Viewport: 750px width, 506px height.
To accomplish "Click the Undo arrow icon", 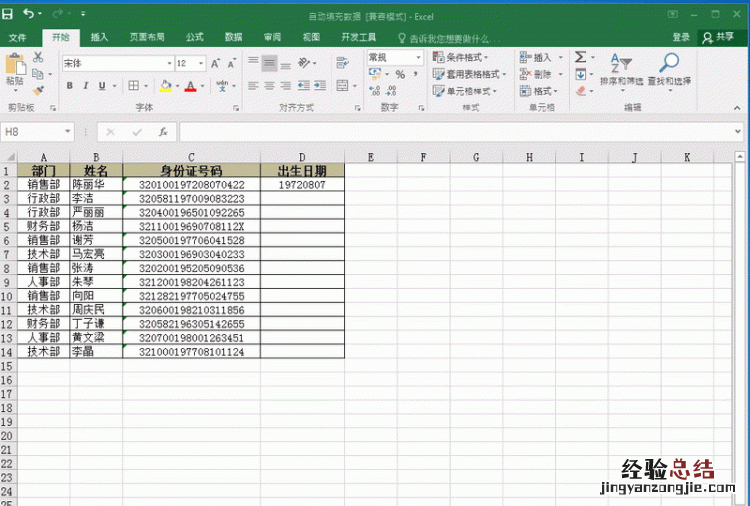I will click(28, 15).
